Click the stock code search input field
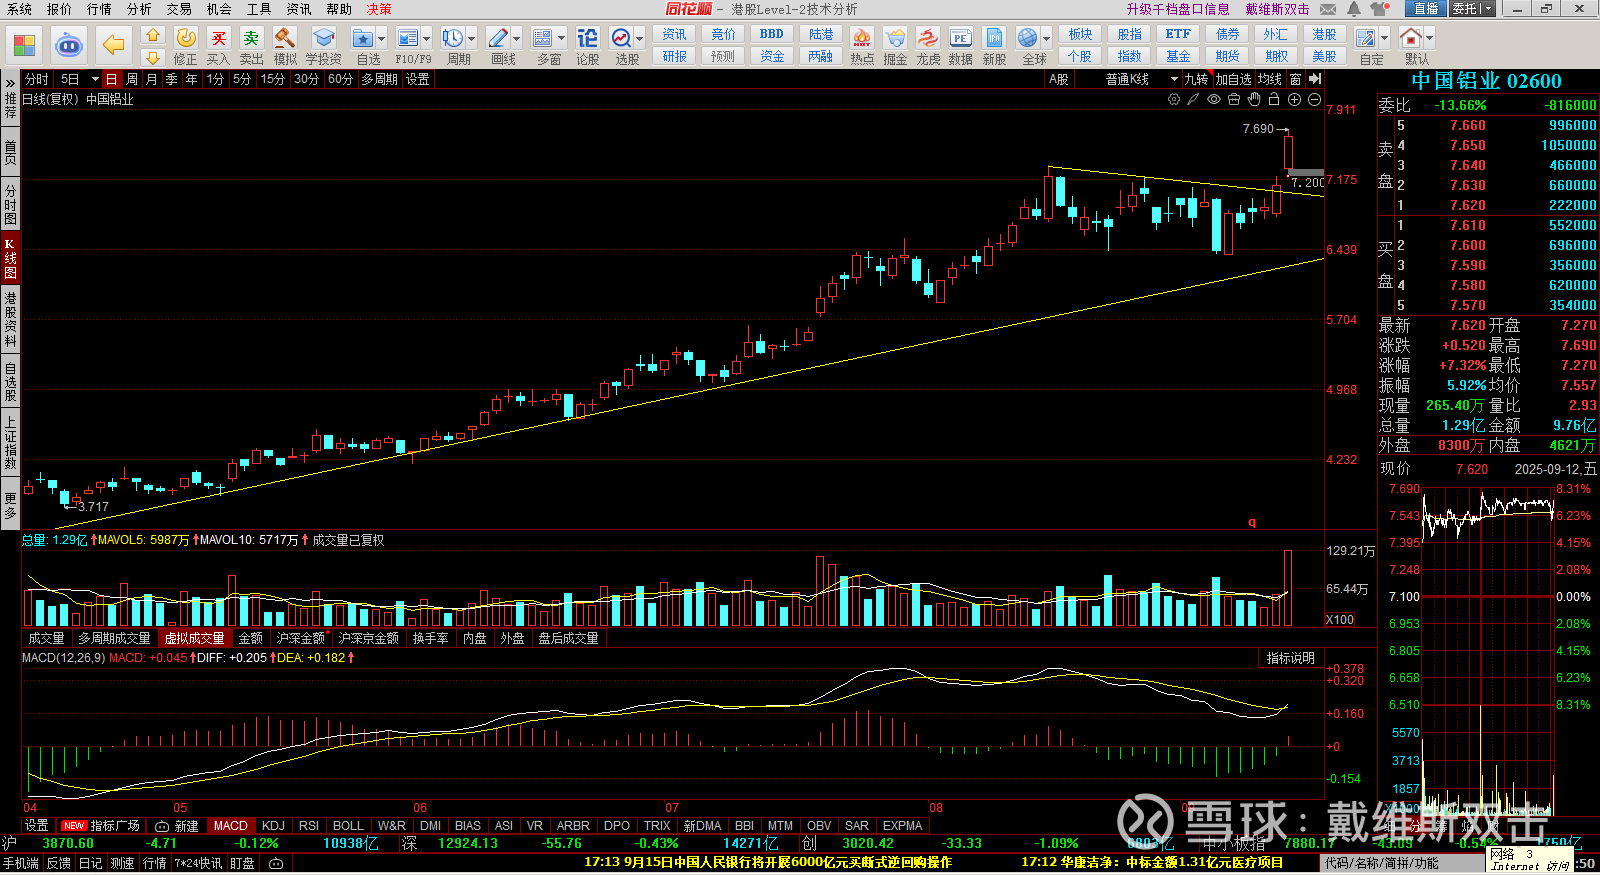Viewport: 1600px width, 875px height. (1400, 863)
